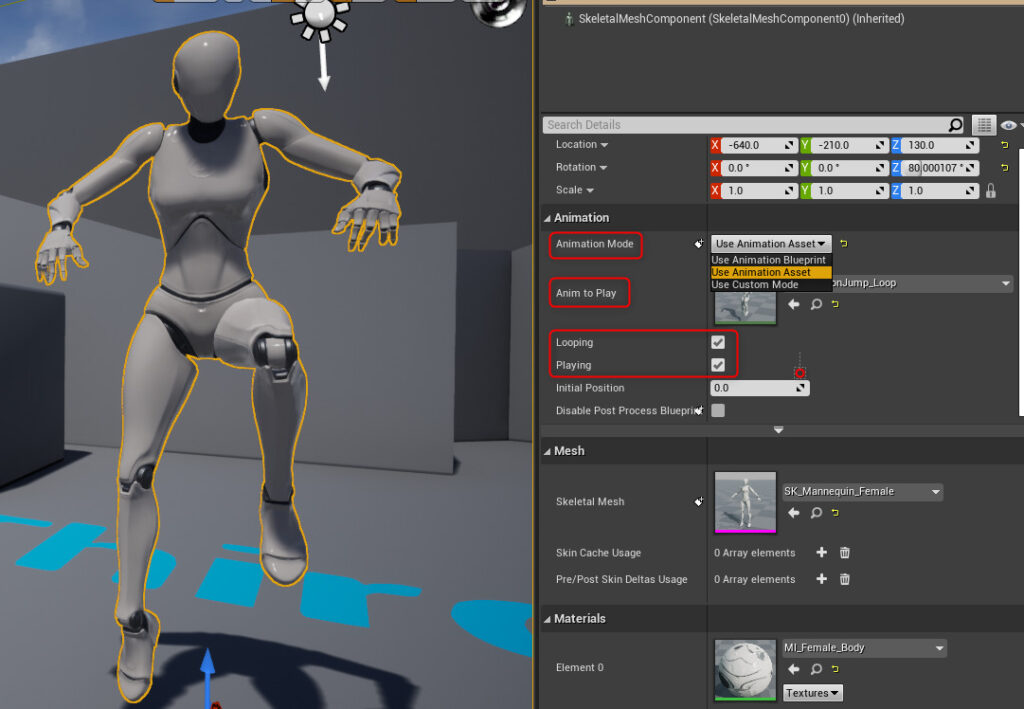Open the Scale type dropdown arrow
This screenshot has height=709, width=1024.
pos(590,191)
